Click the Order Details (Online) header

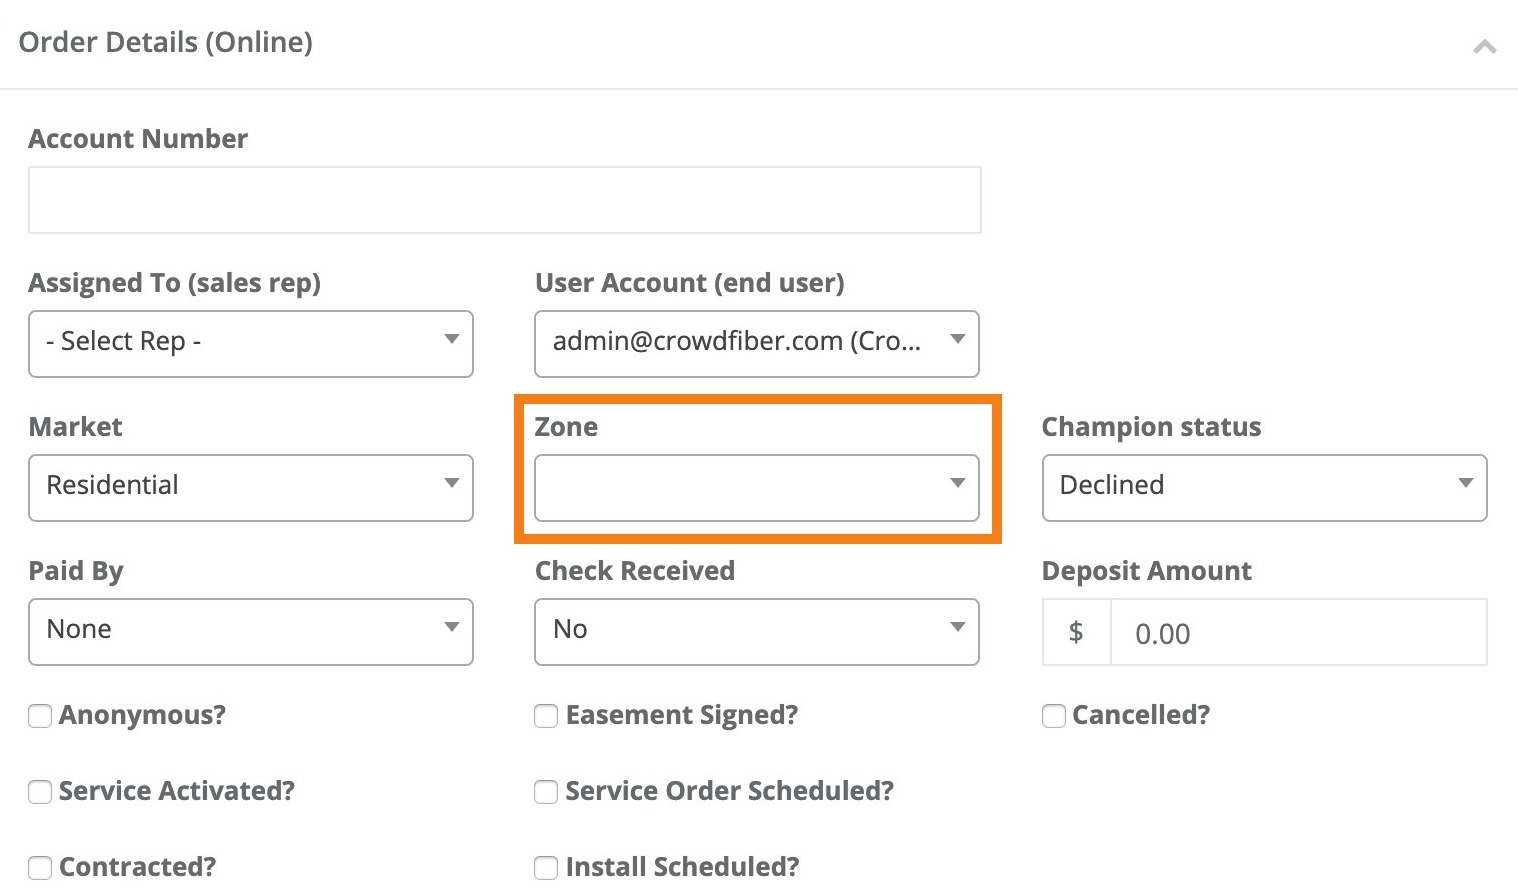(x=166, y=42)
